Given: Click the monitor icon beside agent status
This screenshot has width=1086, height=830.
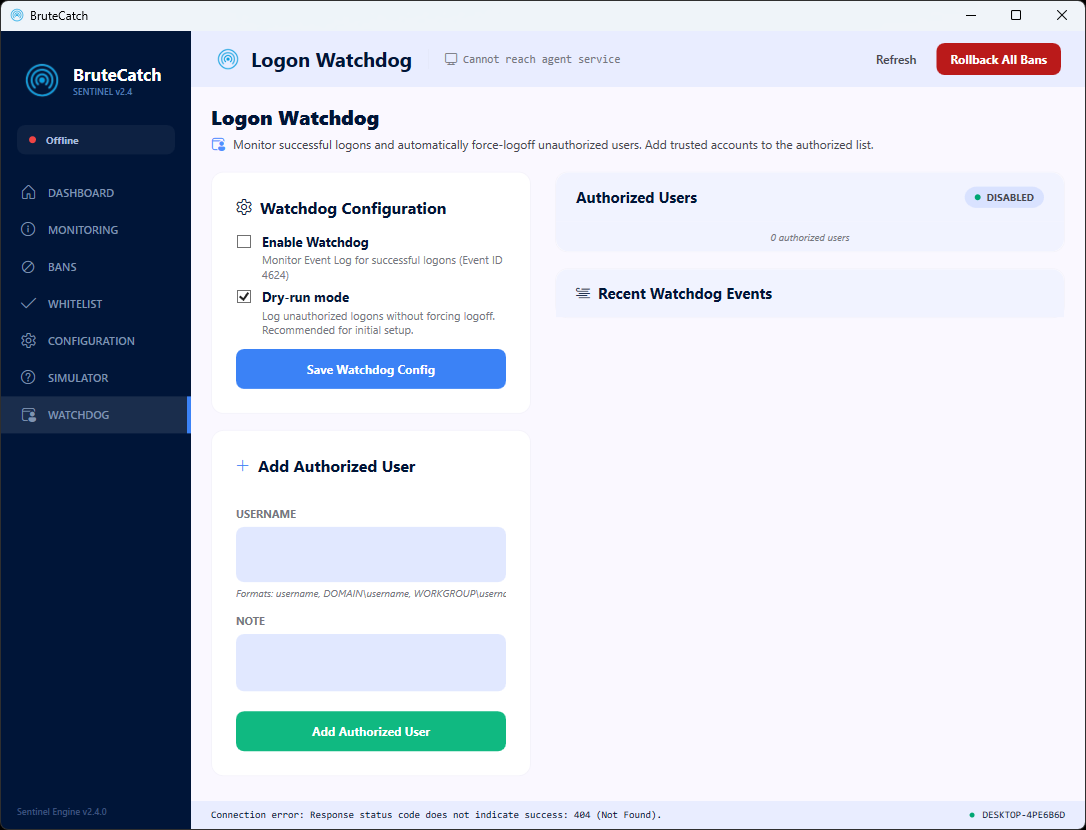Looking at the screenshot, I should (451, 60).
